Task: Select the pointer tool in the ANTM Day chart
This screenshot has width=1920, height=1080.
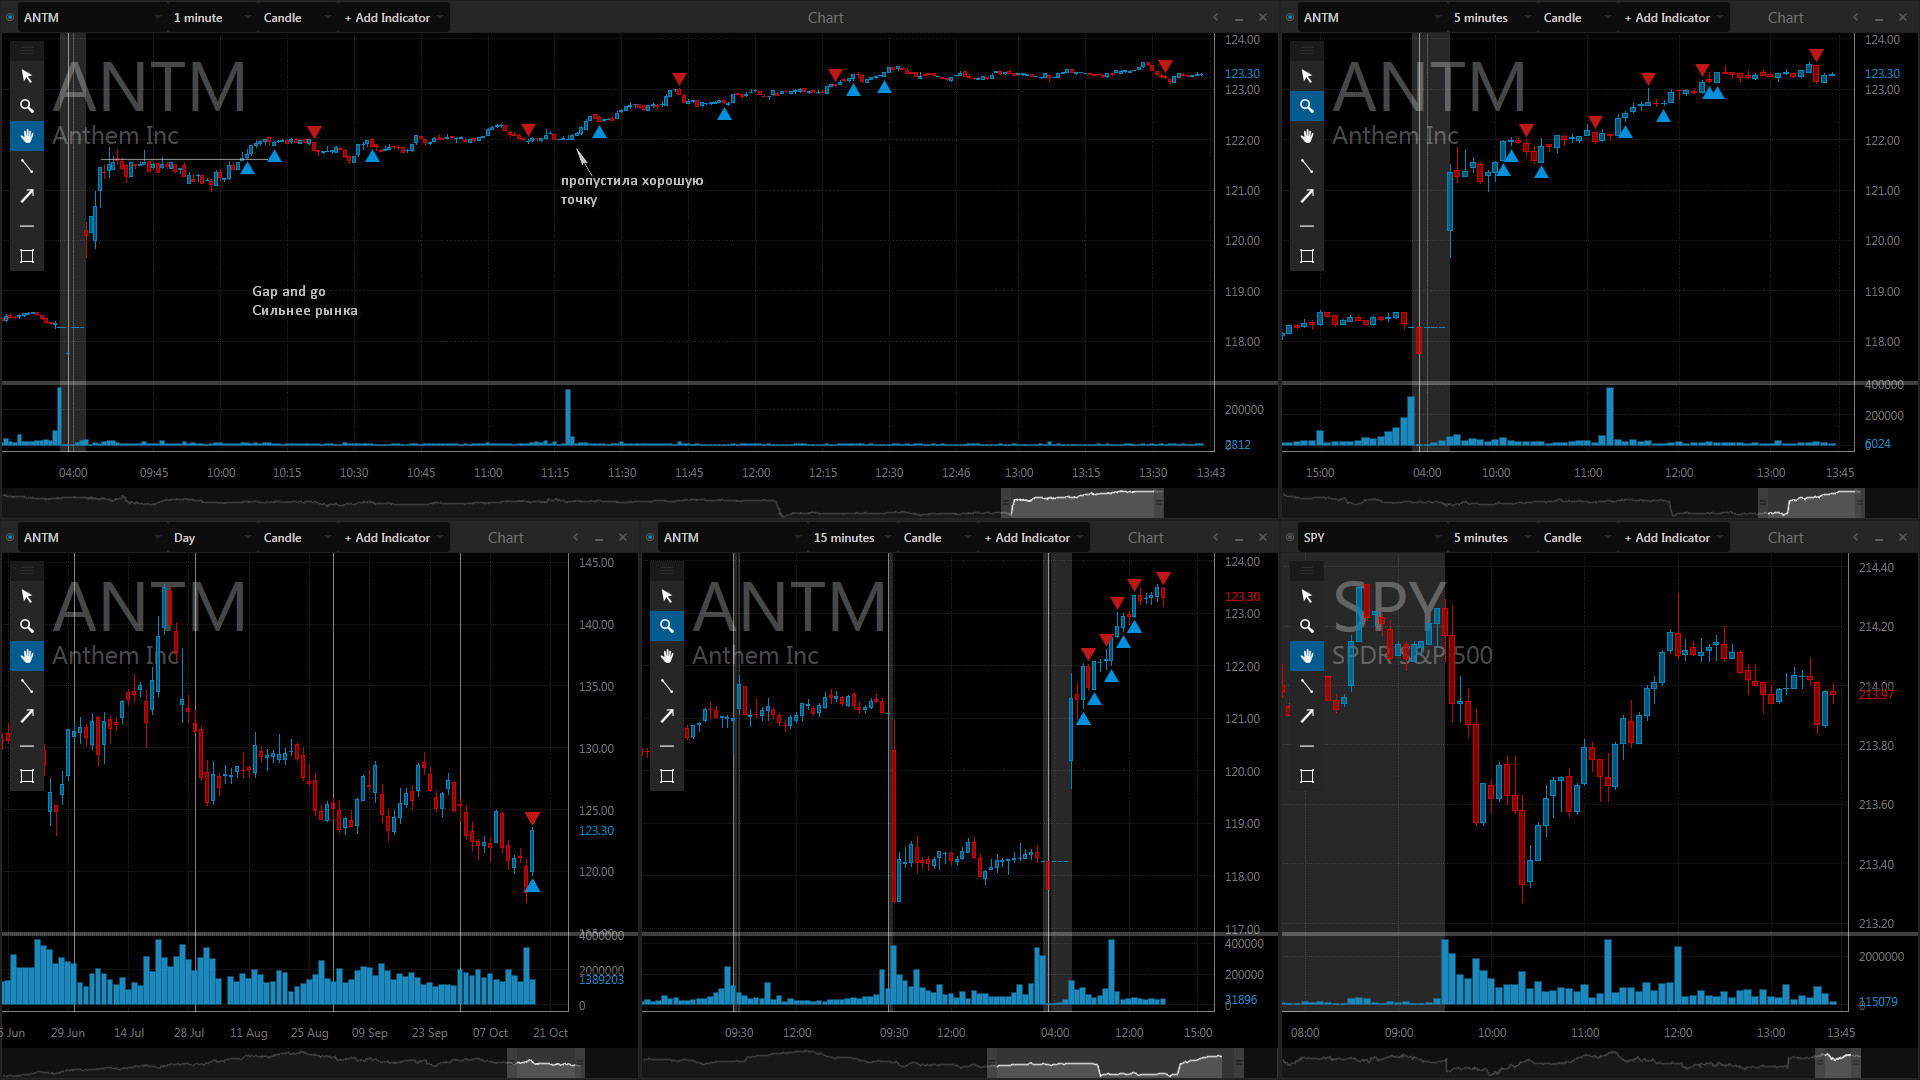Action: pyautogui.click(x=27, y=596)
